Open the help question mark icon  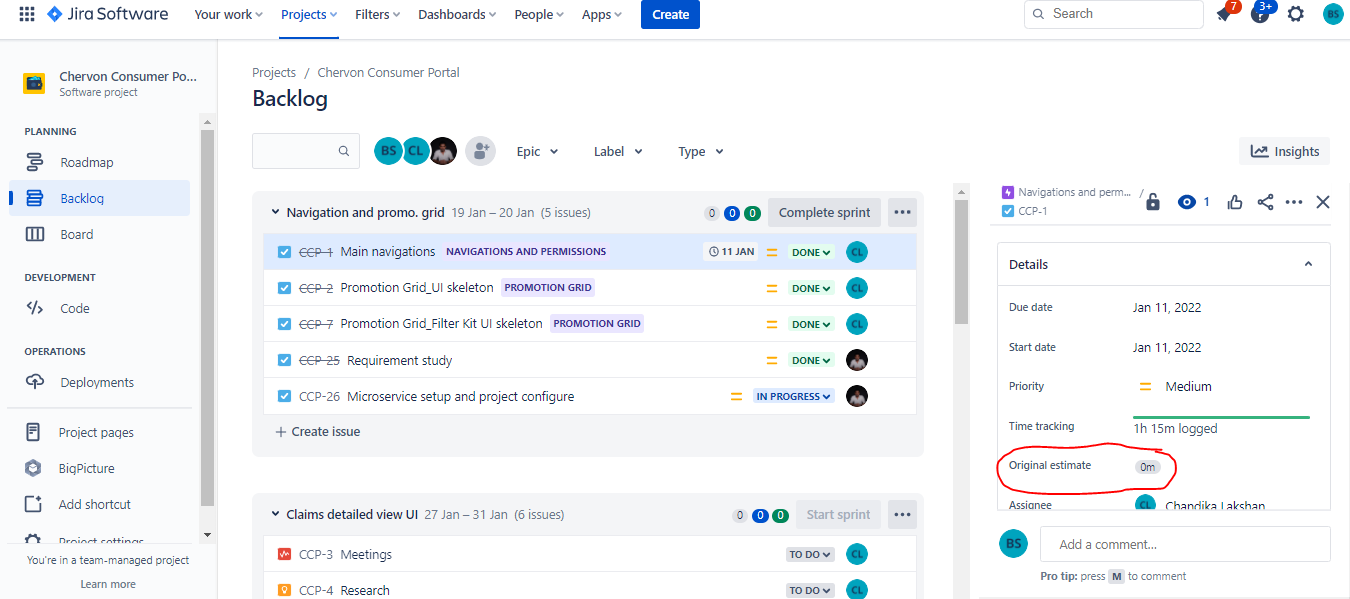click(1260, 14)
